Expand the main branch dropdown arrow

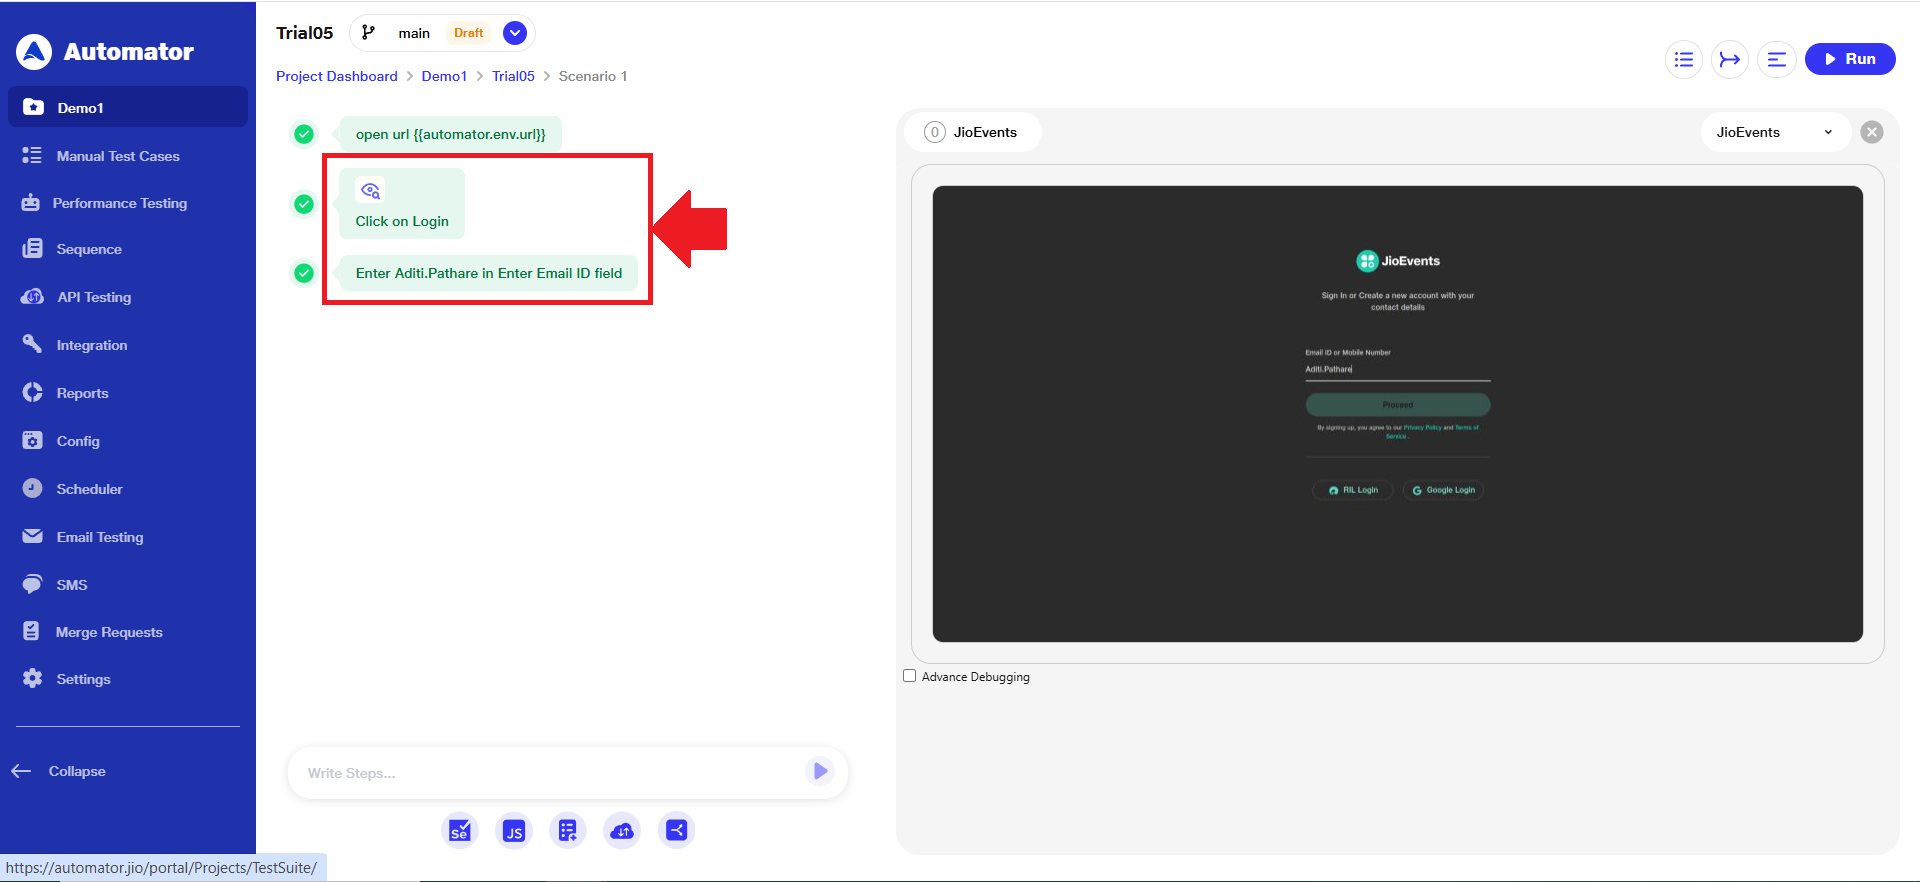click(515, 33)
